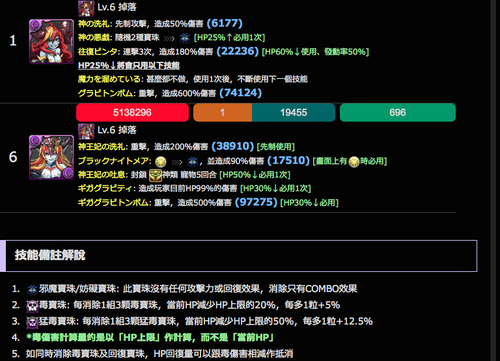The width and height of the screenshot is (500, 361).
Task: Click the top Lv.6 掉落 label
Action: tap(117, 7)
